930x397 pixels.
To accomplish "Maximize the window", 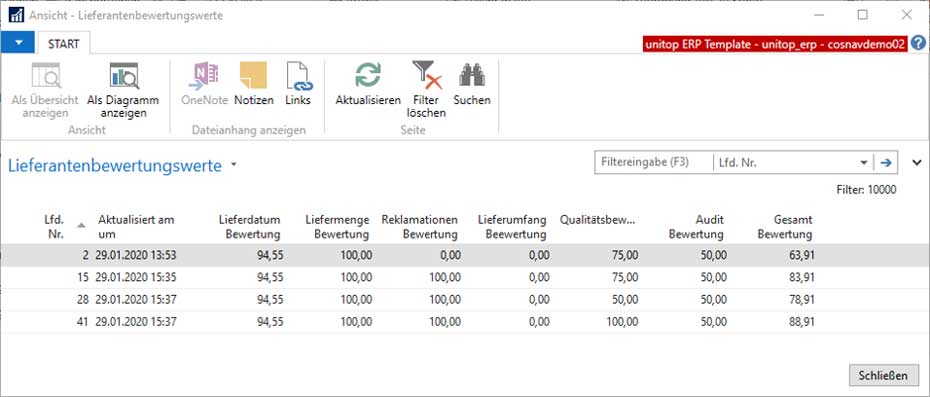I will (x=863, y=15).
